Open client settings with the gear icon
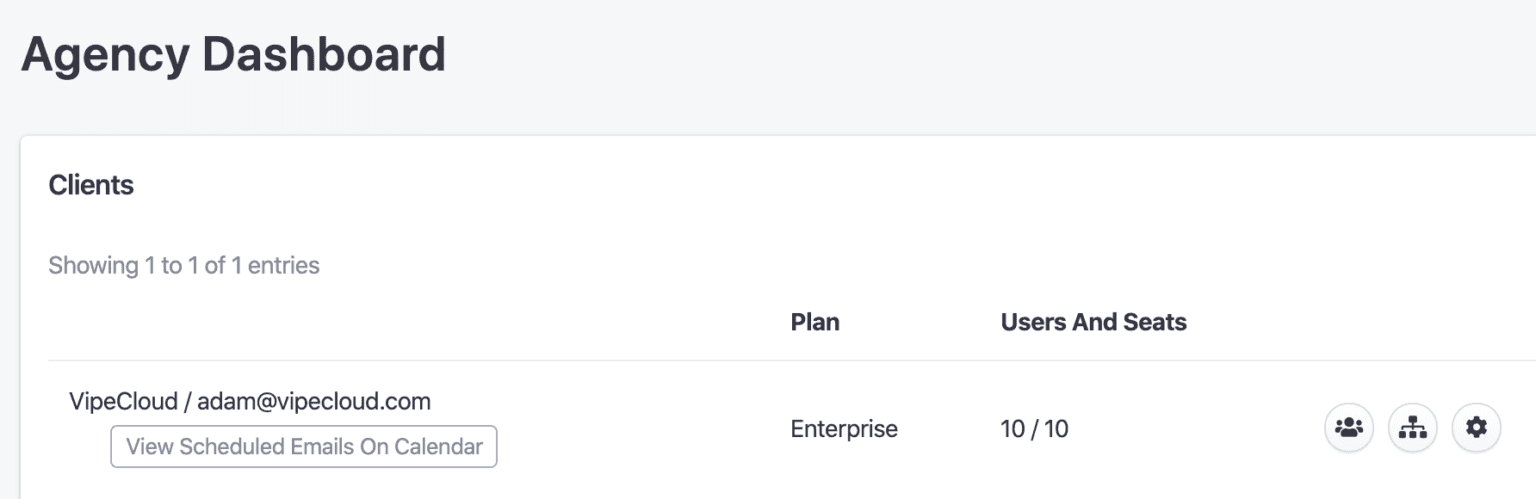Viewport: 1536px width, 499px height. click(x=1476, y=428)
